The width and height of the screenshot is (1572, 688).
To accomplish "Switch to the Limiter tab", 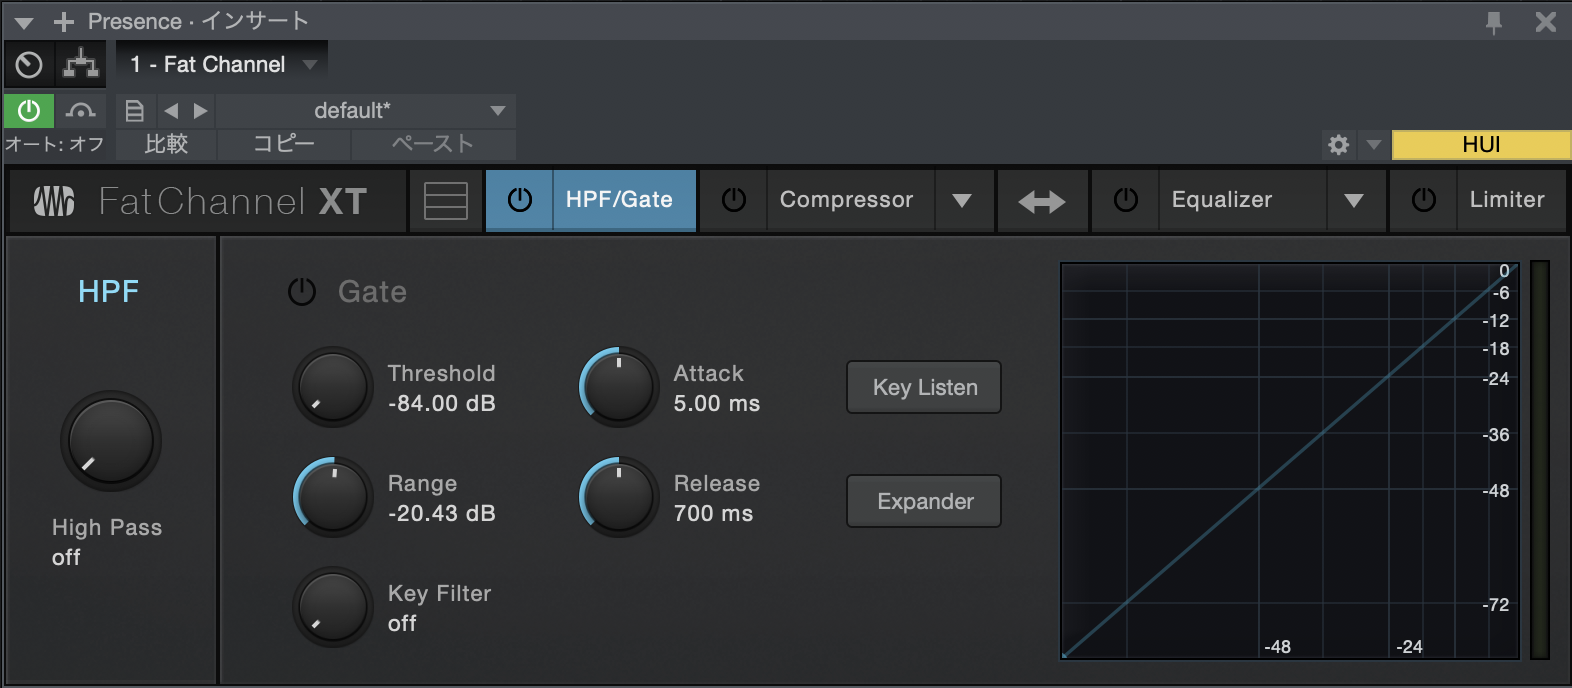I will tap(1506, 200).
